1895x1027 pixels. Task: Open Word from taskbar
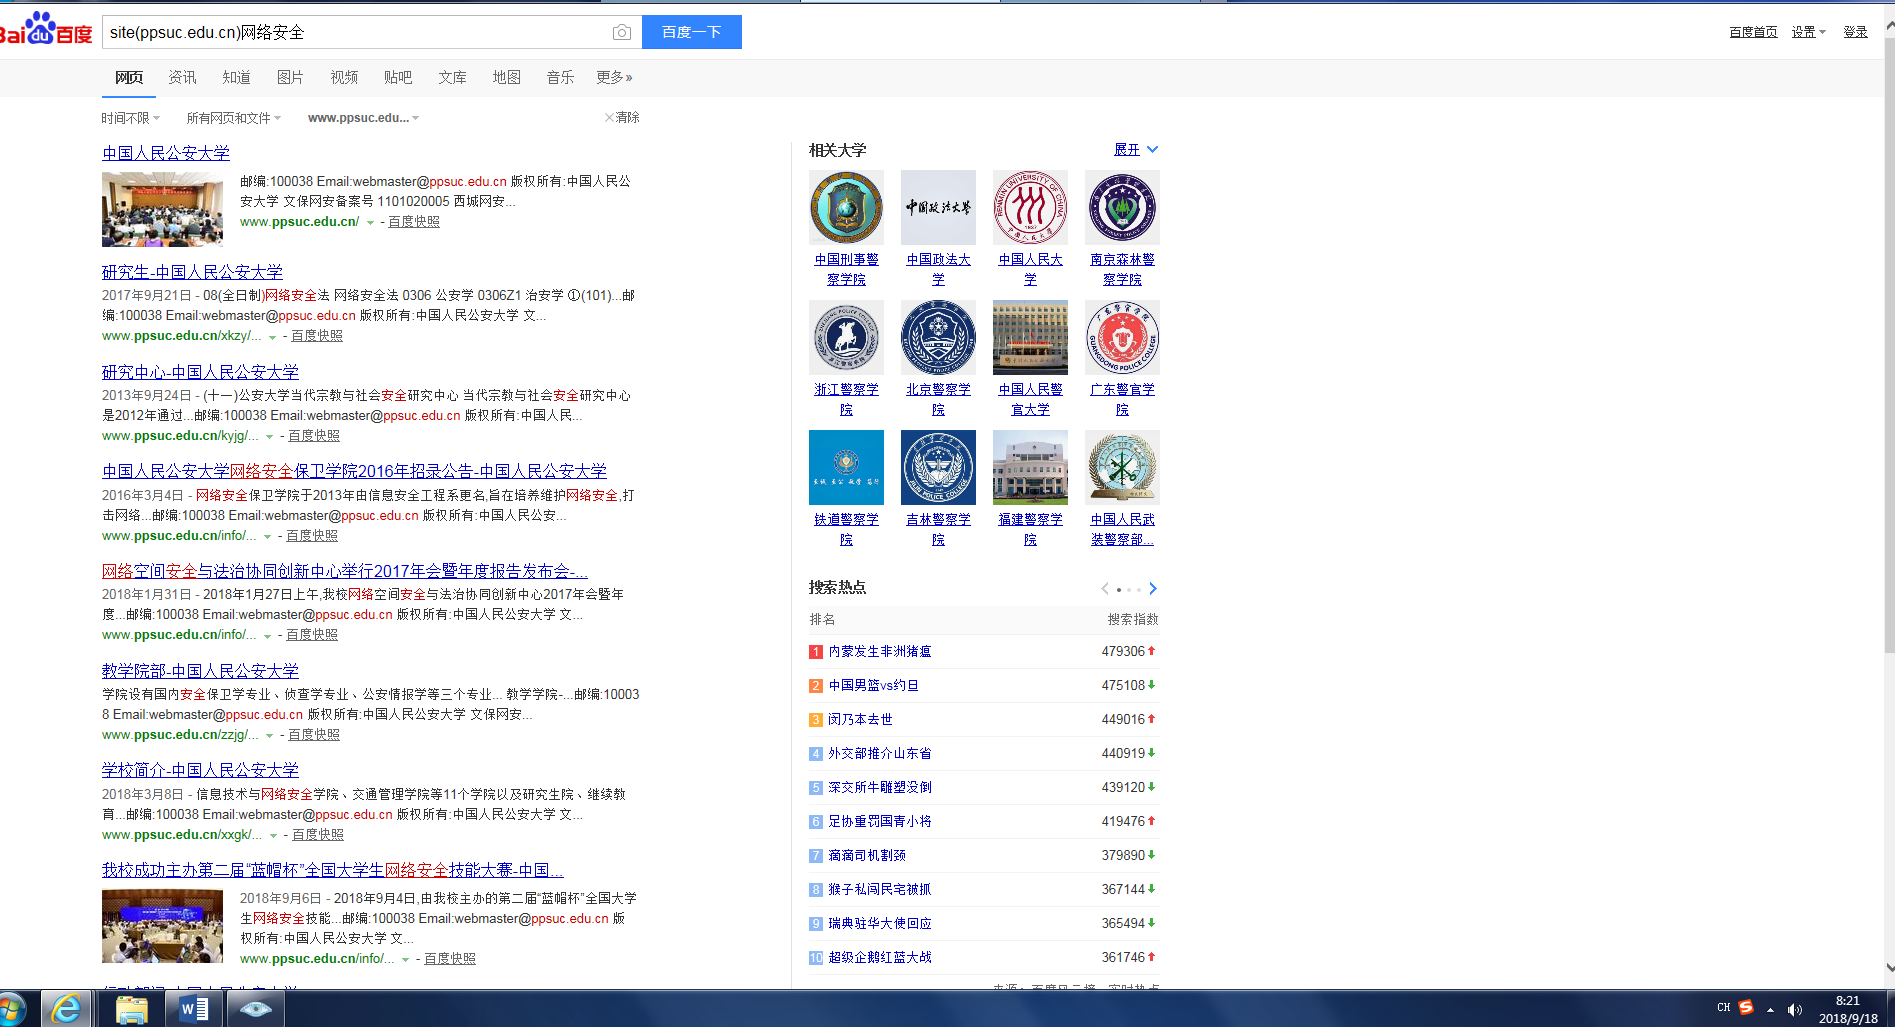tap(193, 1009)
